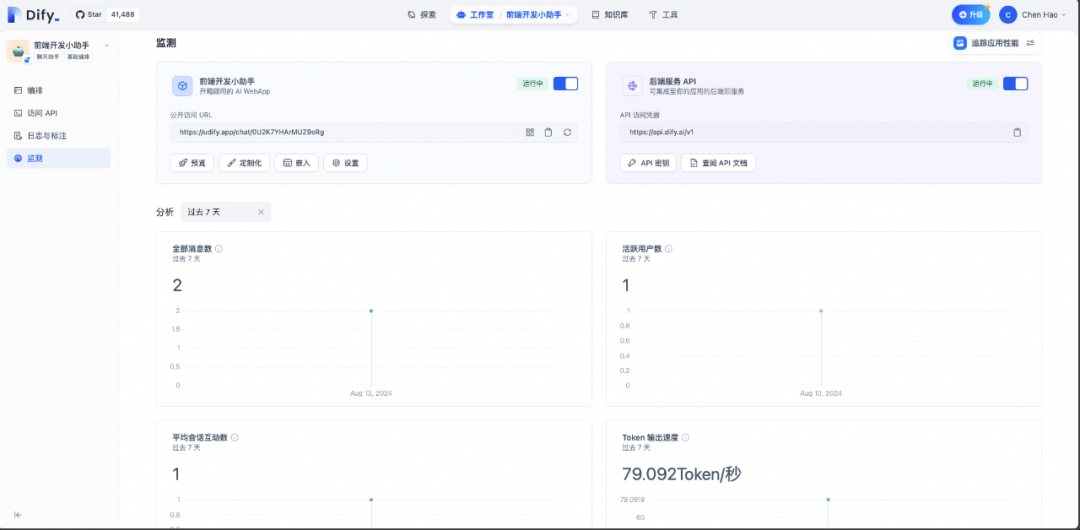Image resolution: width=1080 pixels, height=530 pixels.
Task: Open the API 密钥 button
Action: pyautogui.click(x=648, y=163)
